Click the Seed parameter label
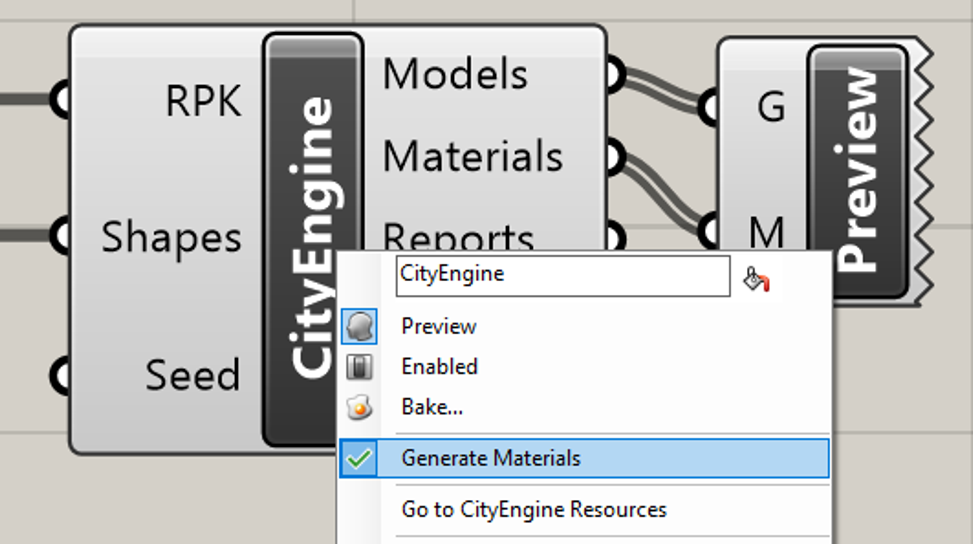The width and height of the screenshot is (973, 544). point(192,375)
